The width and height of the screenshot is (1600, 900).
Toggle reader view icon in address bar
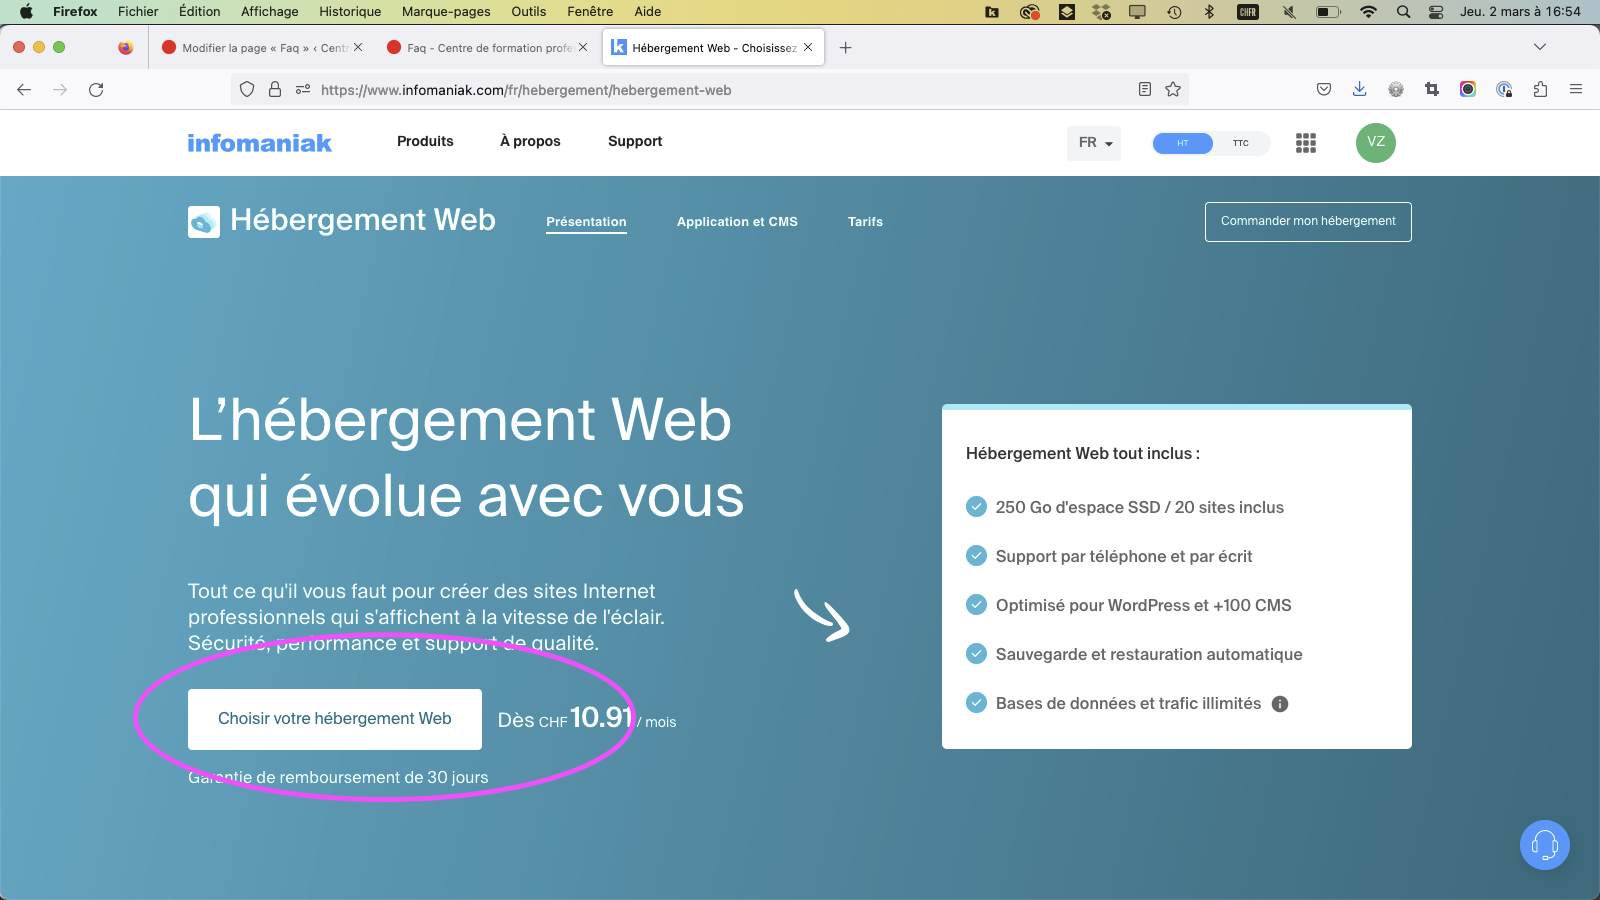1145,90
